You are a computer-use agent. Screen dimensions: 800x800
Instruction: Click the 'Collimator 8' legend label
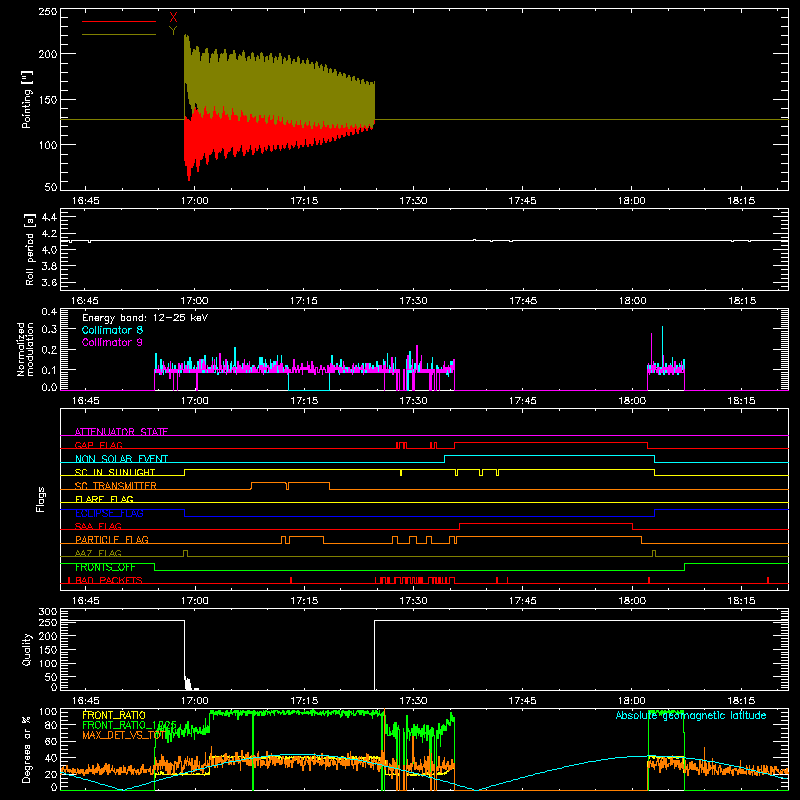click(112, 330)
